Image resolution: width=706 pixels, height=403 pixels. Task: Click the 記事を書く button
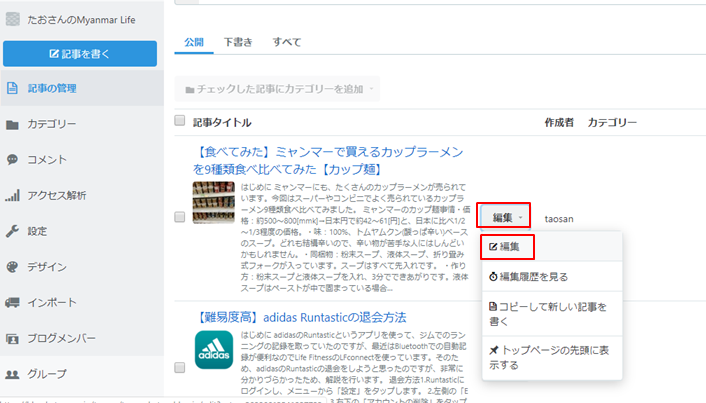tap(80, 54)
